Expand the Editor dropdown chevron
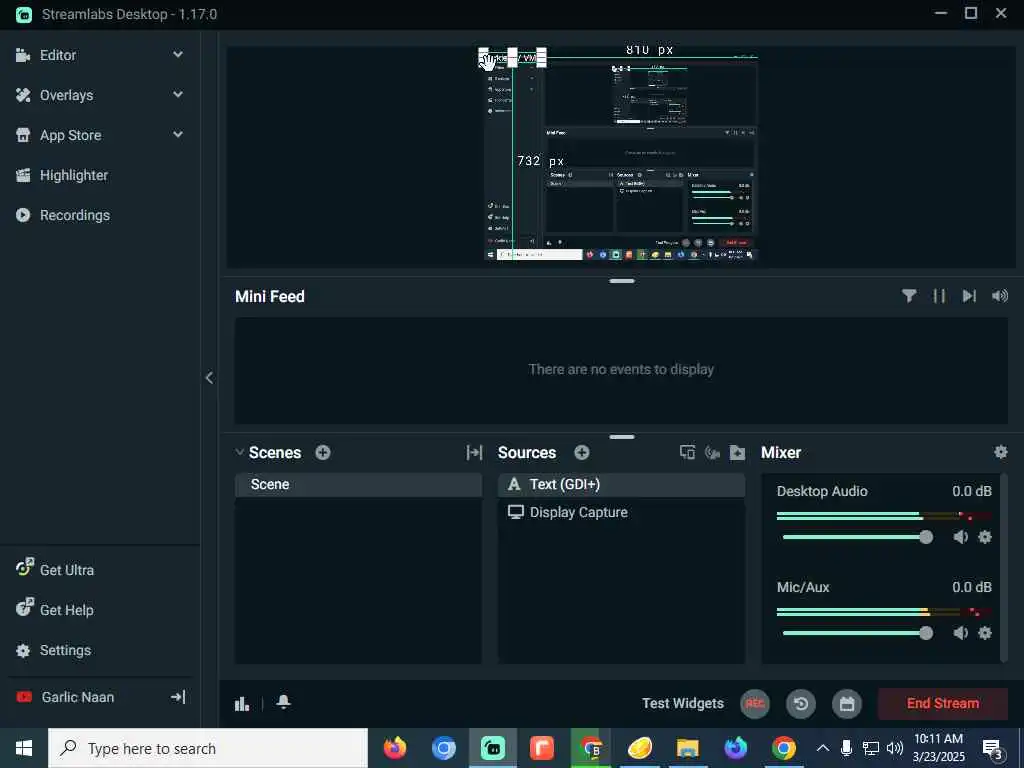 click(178, 55)
